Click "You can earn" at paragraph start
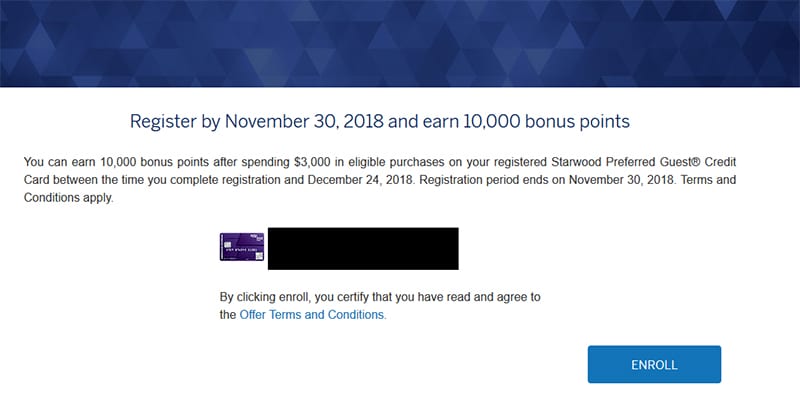Viewport: 800px width, 410px height. click(x=59, y=163)
